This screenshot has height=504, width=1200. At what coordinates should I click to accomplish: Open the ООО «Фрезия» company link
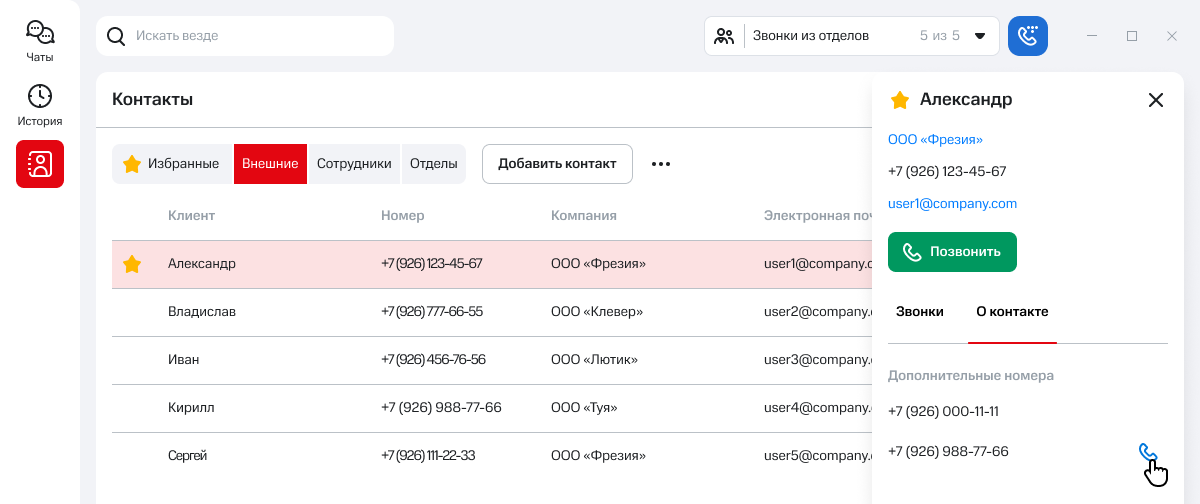935,140
